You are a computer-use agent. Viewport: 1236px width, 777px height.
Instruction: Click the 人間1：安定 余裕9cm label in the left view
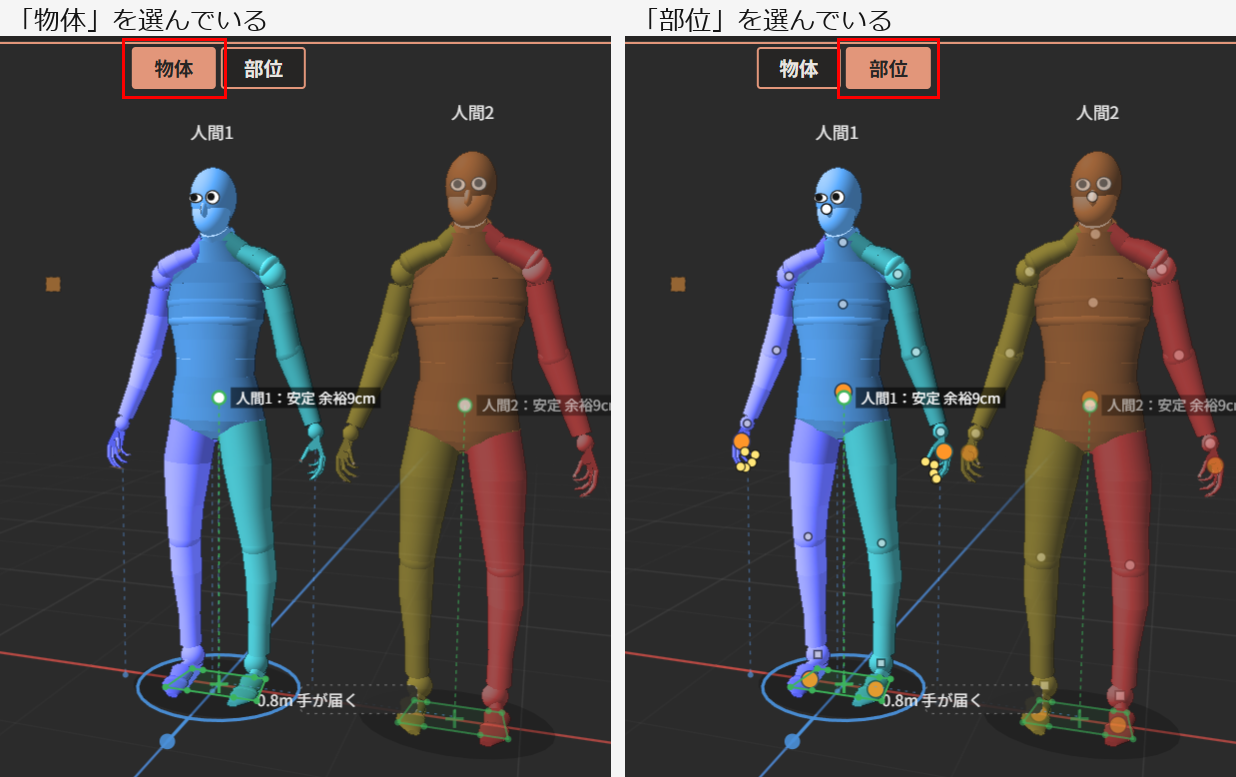point(305,398)
